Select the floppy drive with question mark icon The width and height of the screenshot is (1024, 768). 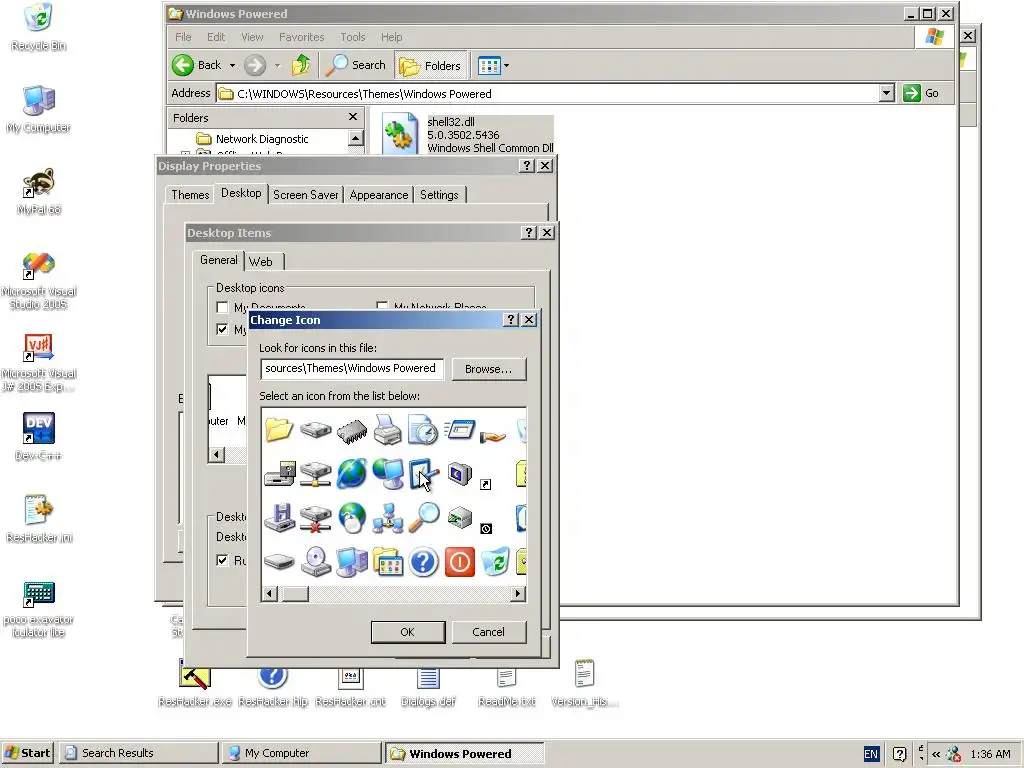[280, 474]
